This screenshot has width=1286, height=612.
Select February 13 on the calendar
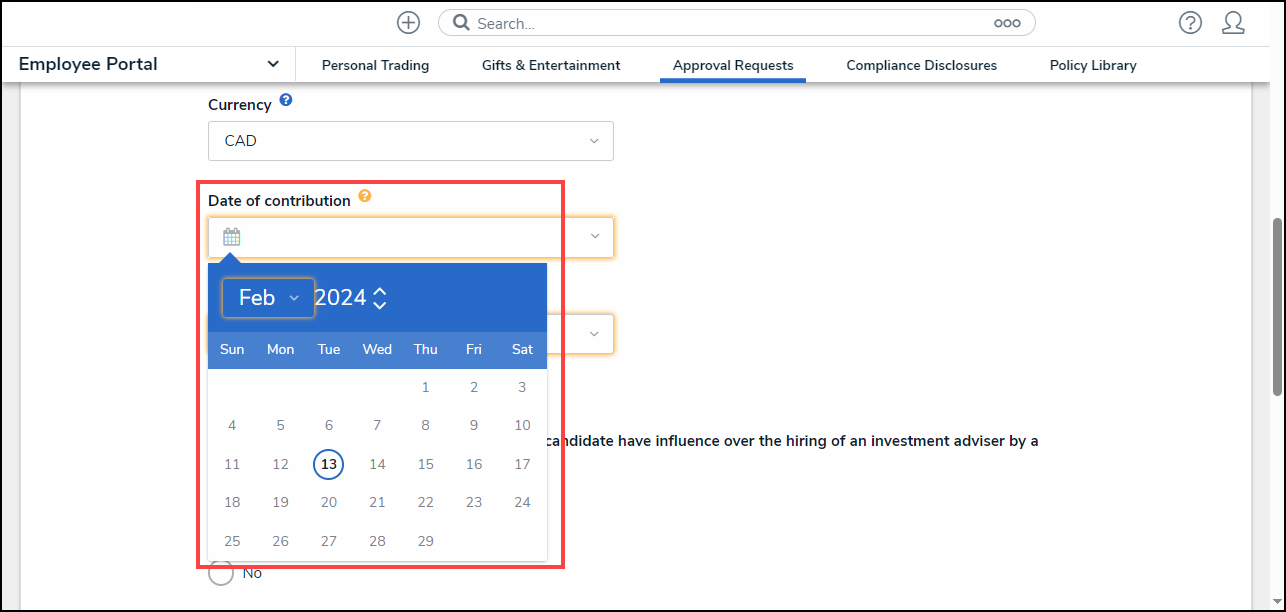click(x=328, y=463)
